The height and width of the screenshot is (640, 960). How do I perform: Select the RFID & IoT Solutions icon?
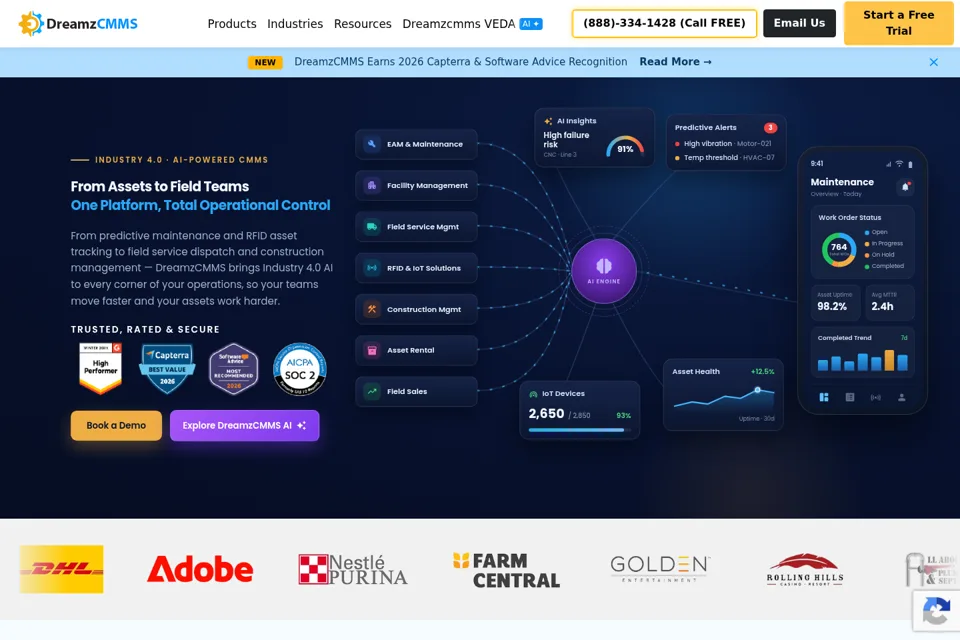pyautogui.click(x=372, y=268)
